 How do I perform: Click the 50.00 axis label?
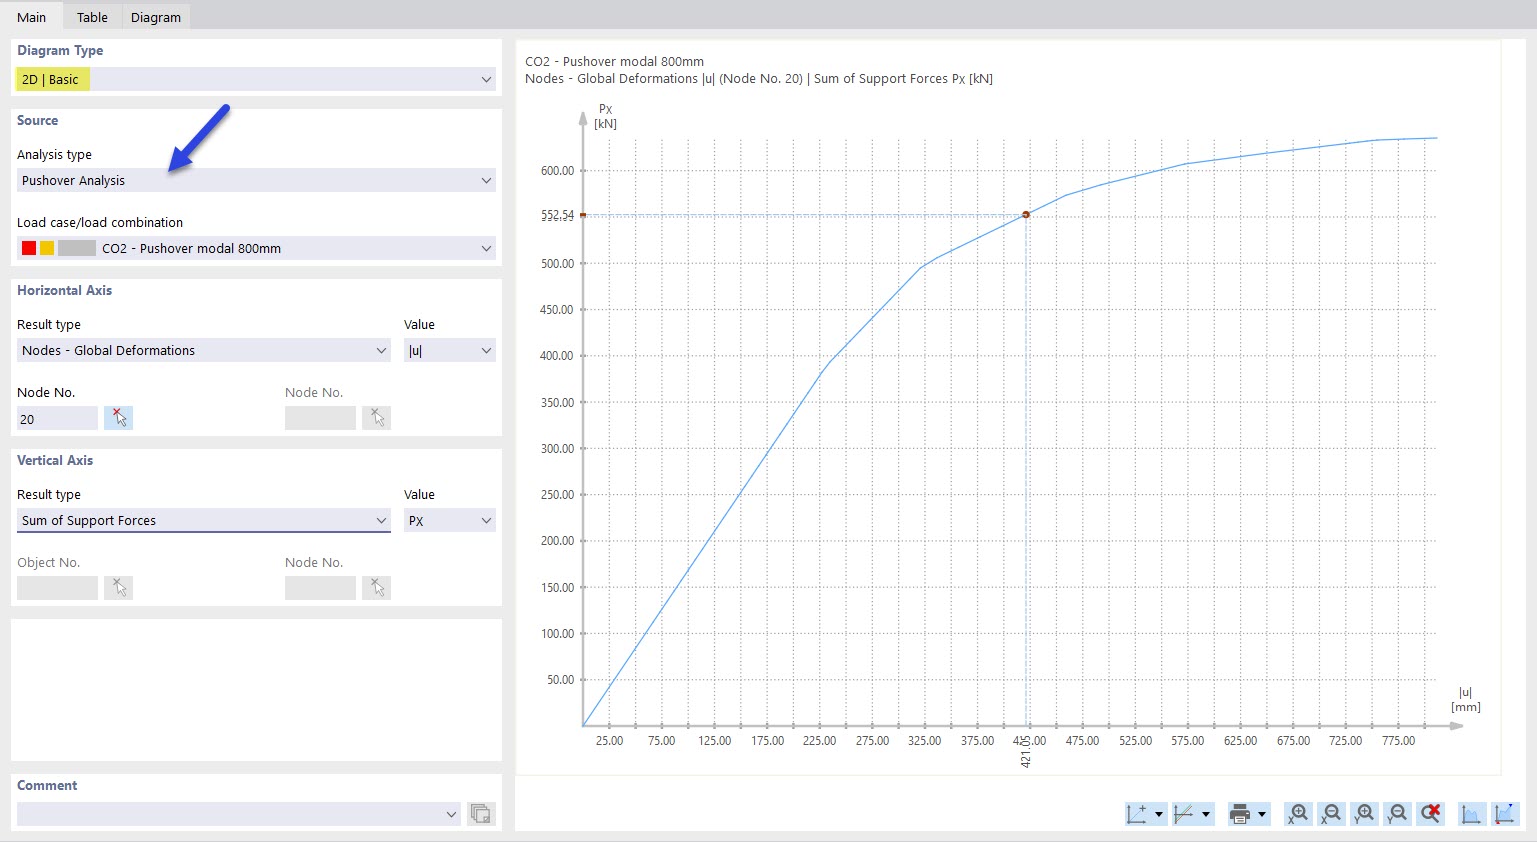point(561,680)
